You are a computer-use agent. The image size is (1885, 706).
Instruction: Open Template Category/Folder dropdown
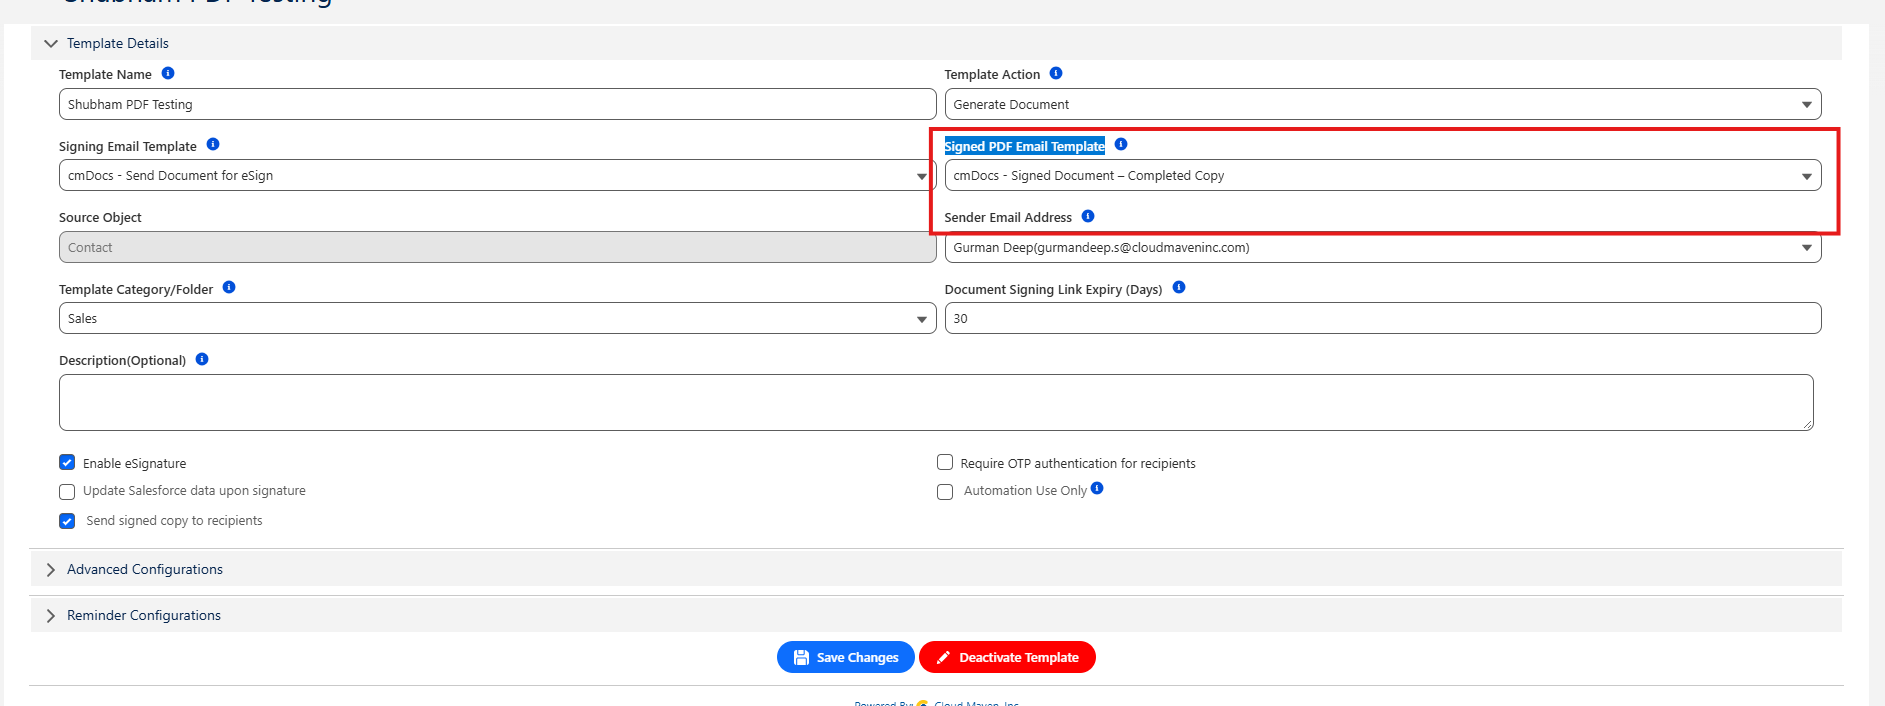coord(497,318)
